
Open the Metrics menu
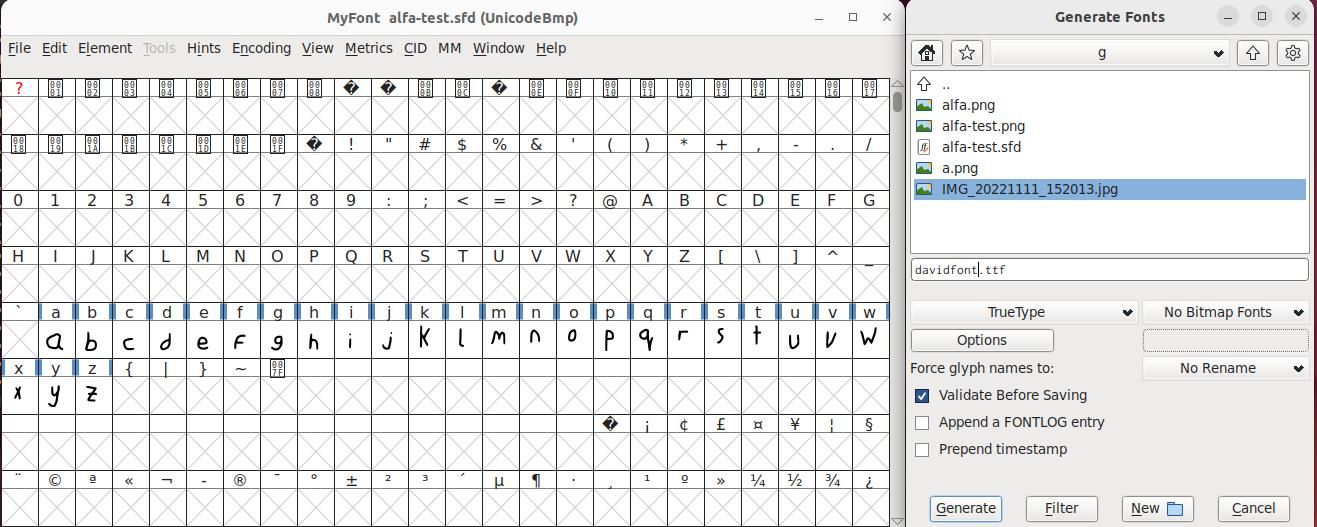click(368, 48)
